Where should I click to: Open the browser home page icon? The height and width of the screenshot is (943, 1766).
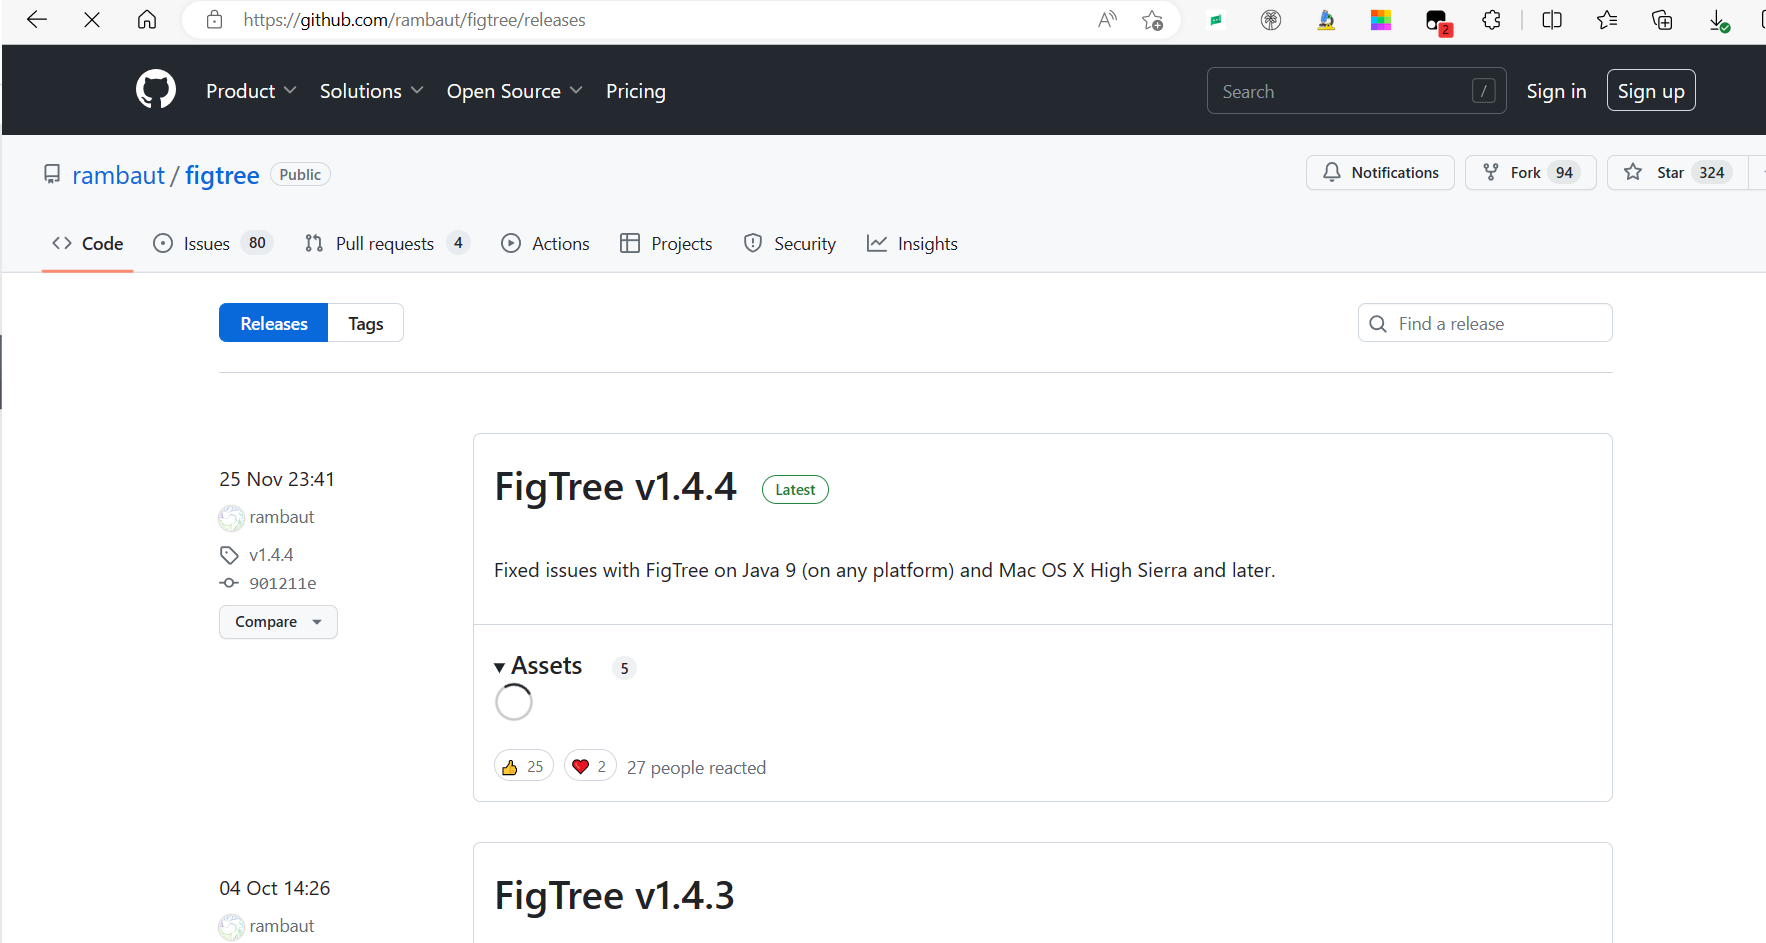[147, 20]
